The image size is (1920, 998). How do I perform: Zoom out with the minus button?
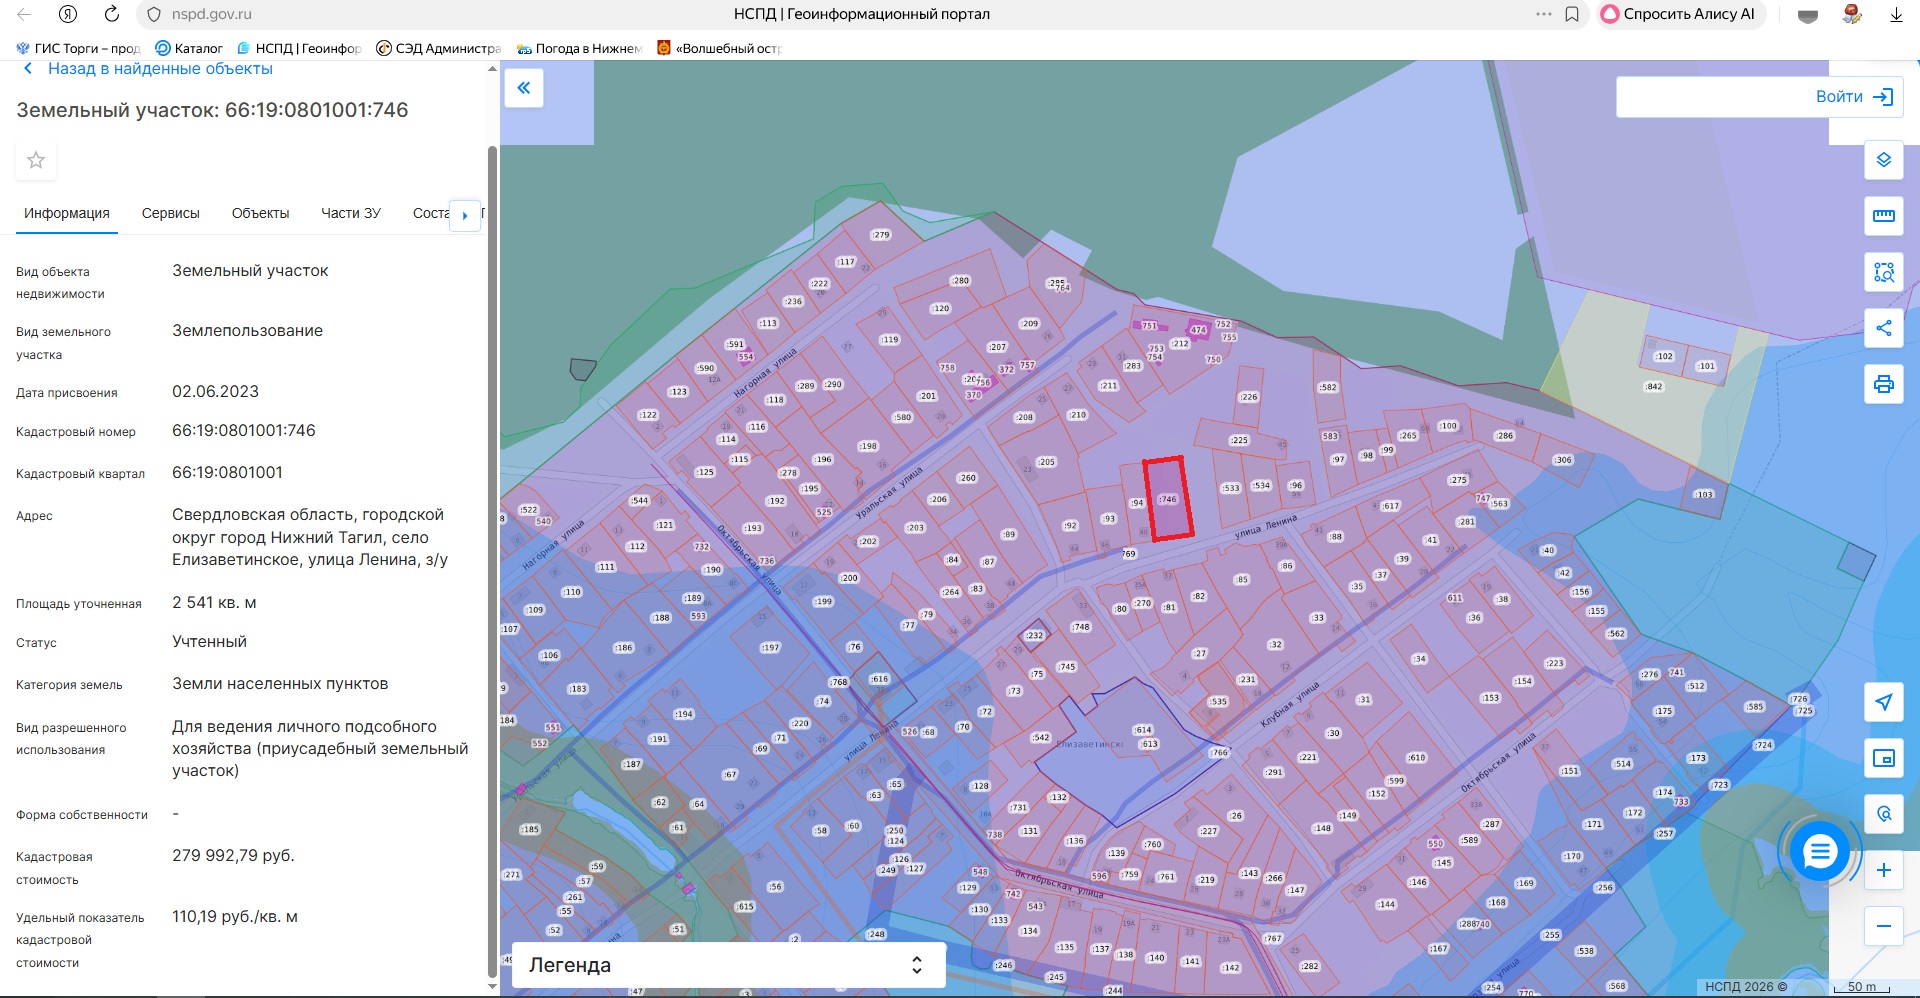[1883, 926]
